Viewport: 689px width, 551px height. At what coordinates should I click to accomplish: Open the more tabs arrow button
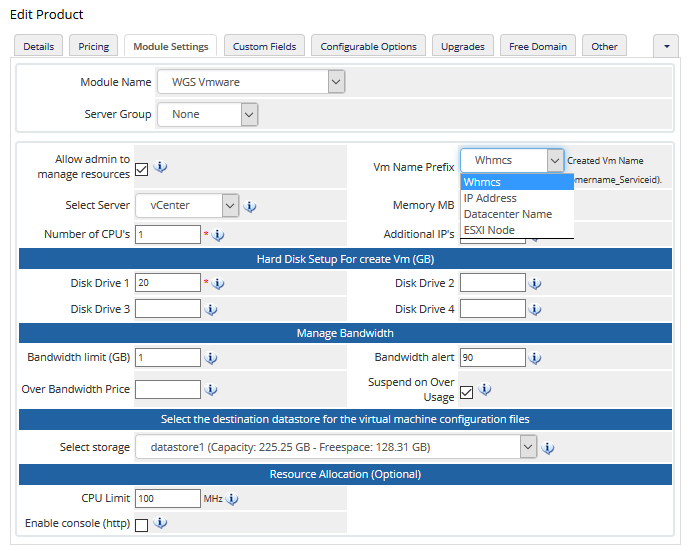tap(665, 46)
